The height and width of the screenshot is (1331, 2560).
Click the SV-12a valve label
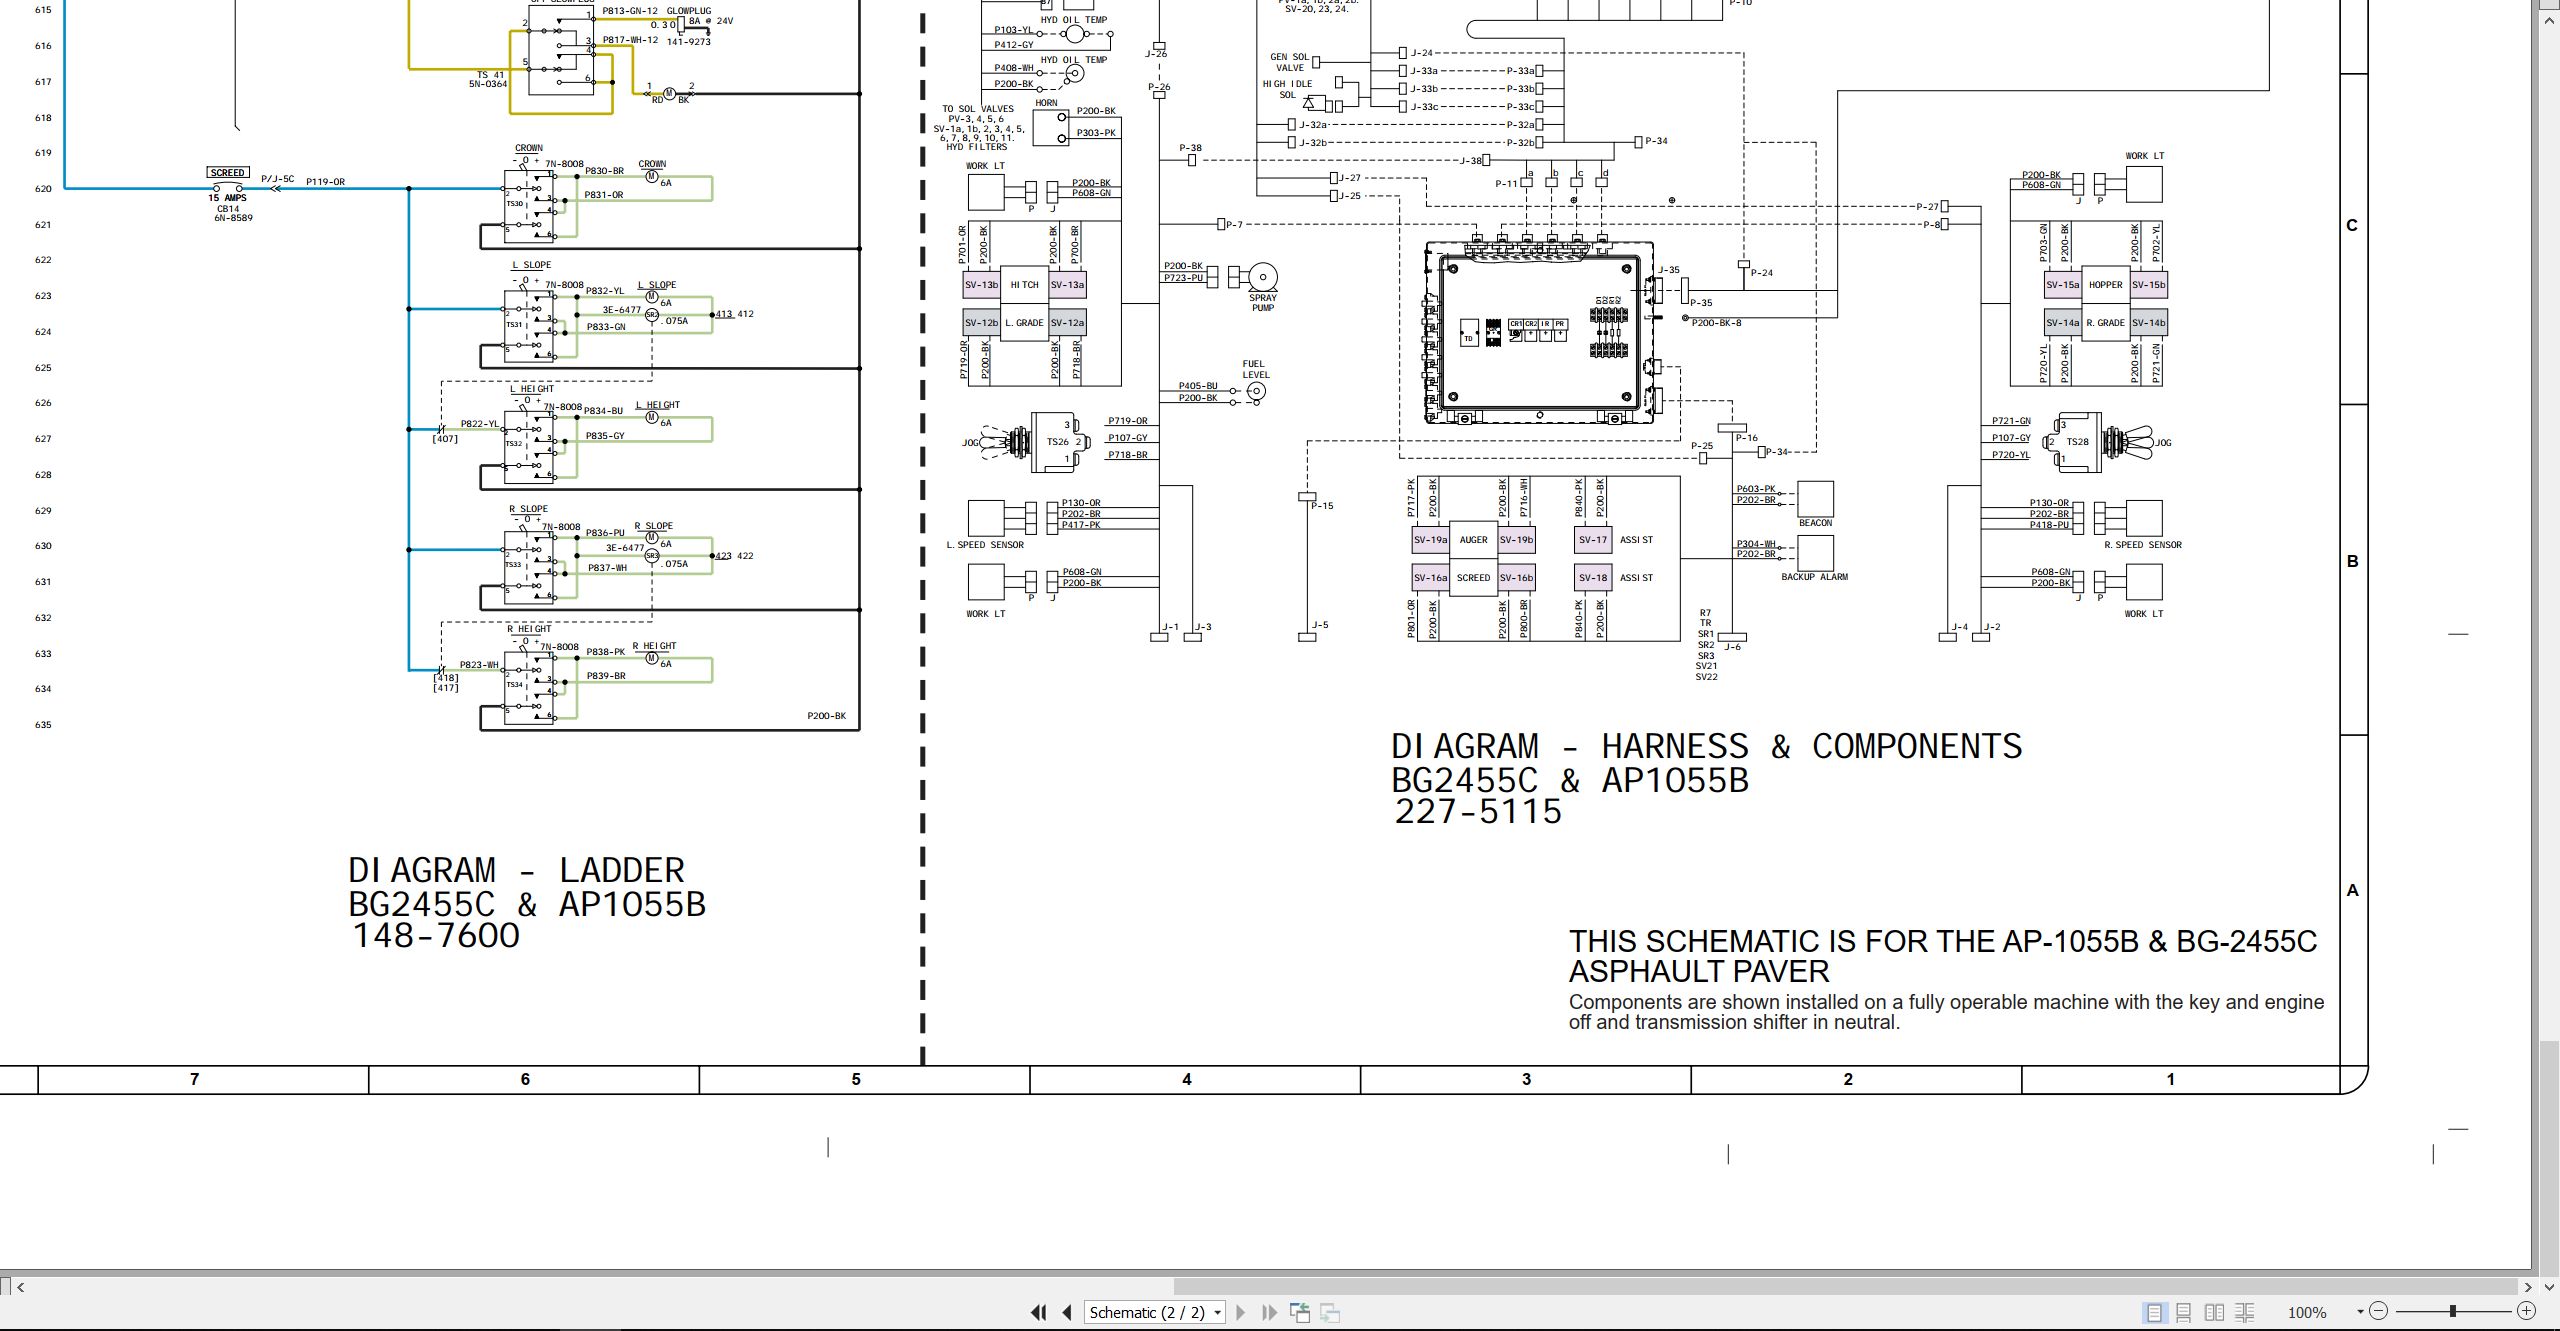click(1067, 323)
